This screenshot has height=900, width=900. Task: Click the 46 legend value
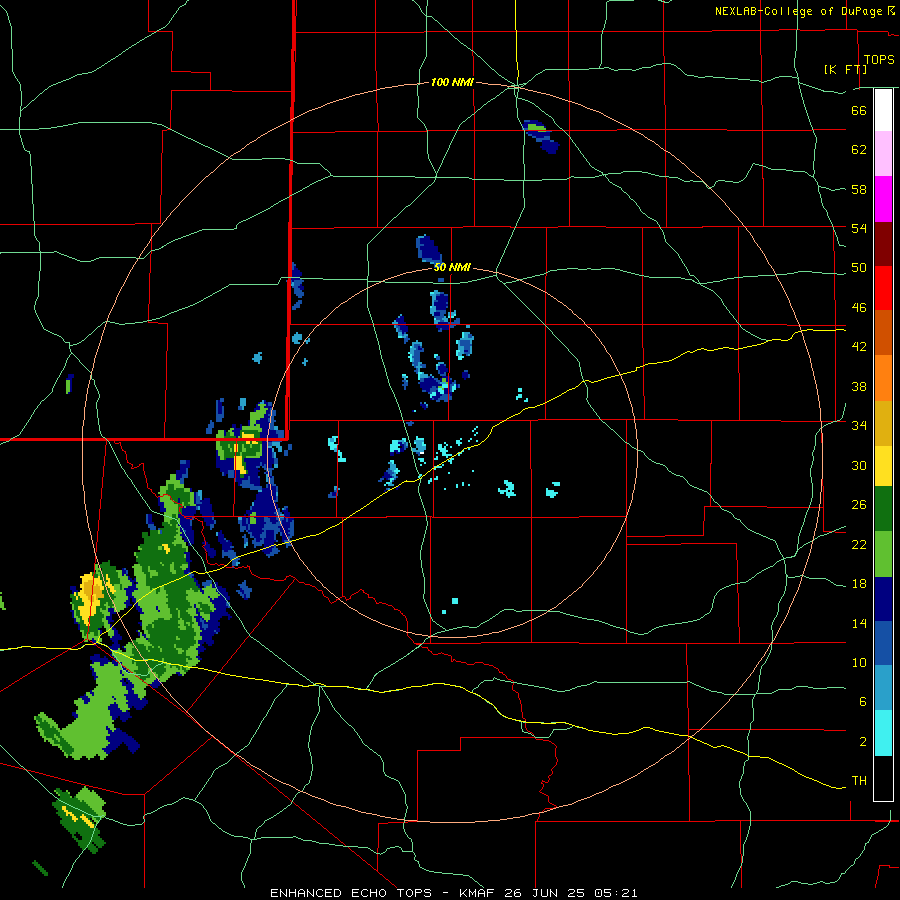(x=859, y=307)
